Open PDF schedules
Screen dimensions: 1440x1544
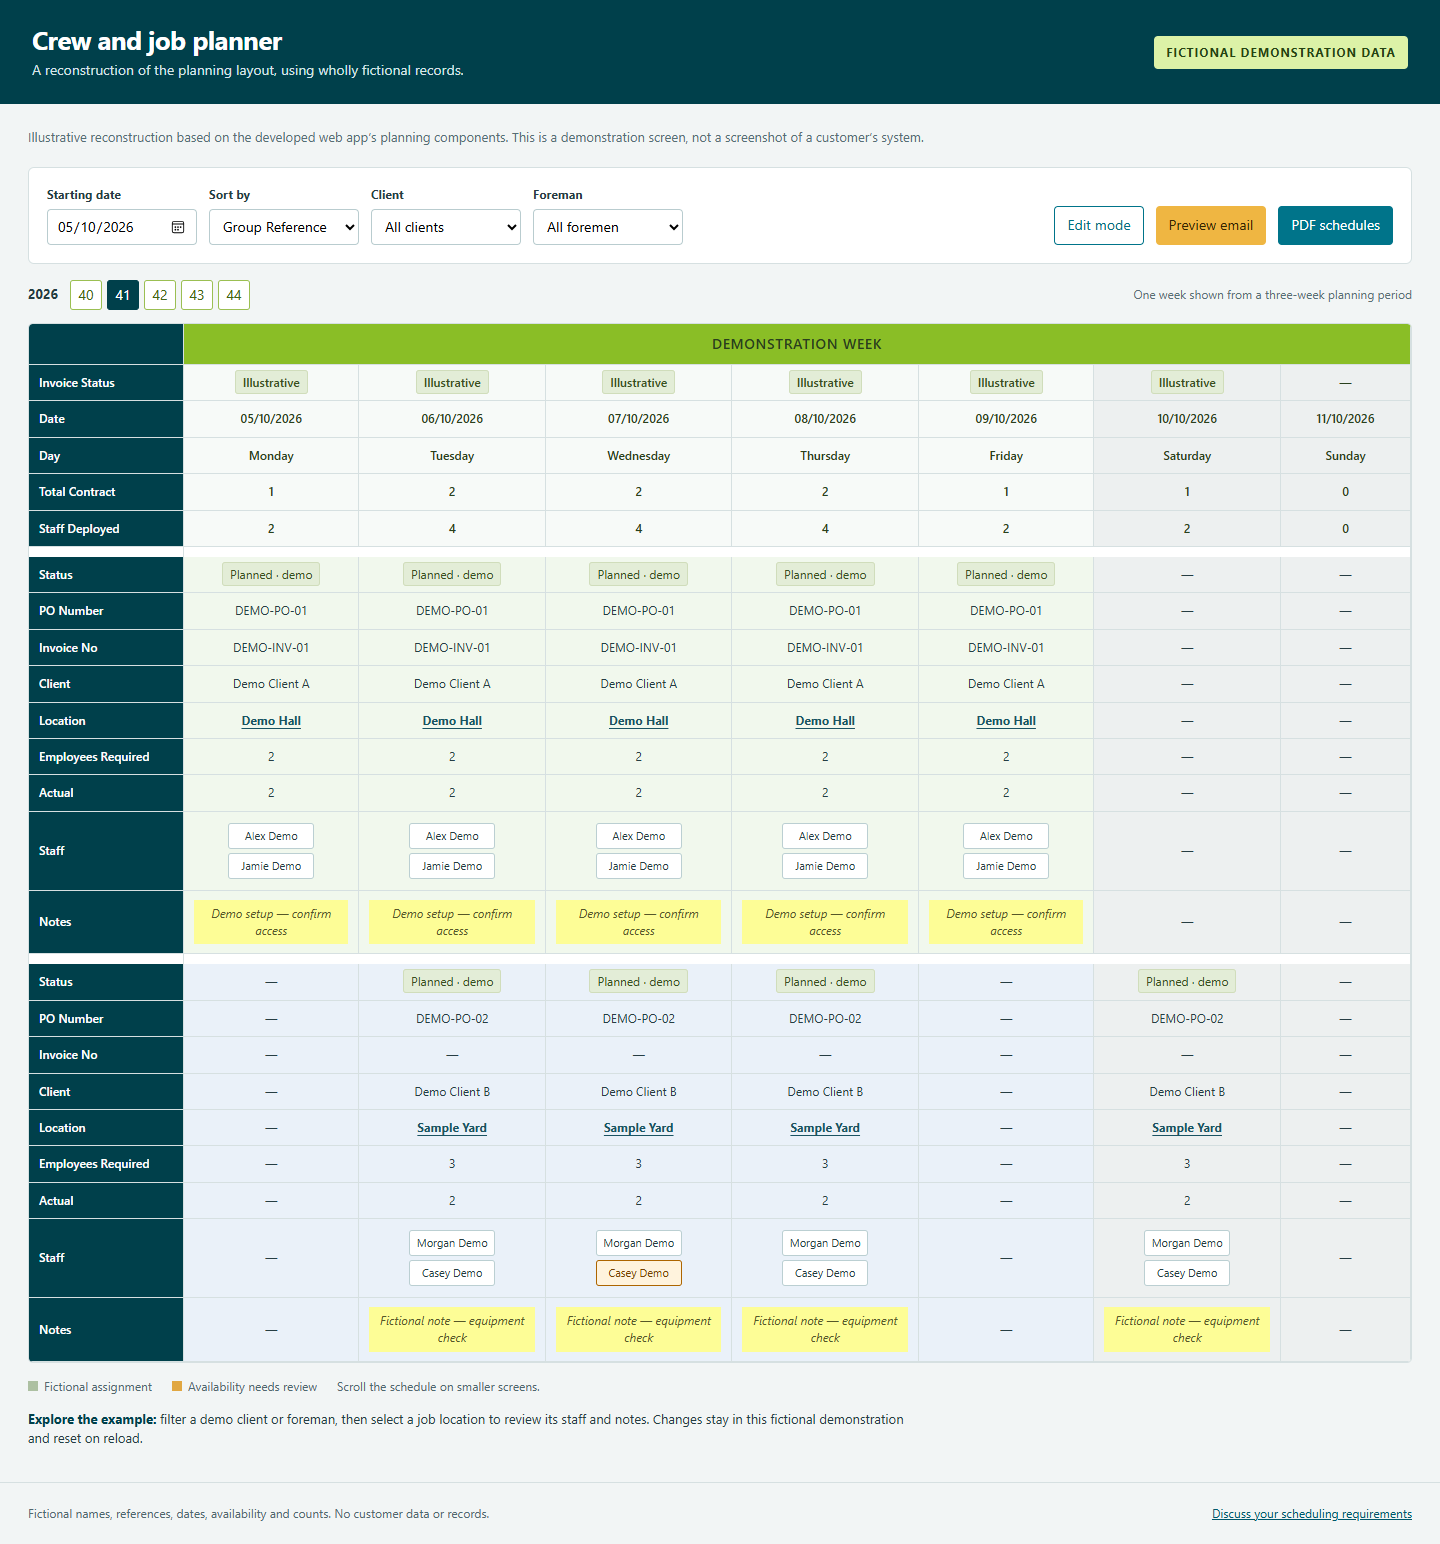pos(1335,225)
